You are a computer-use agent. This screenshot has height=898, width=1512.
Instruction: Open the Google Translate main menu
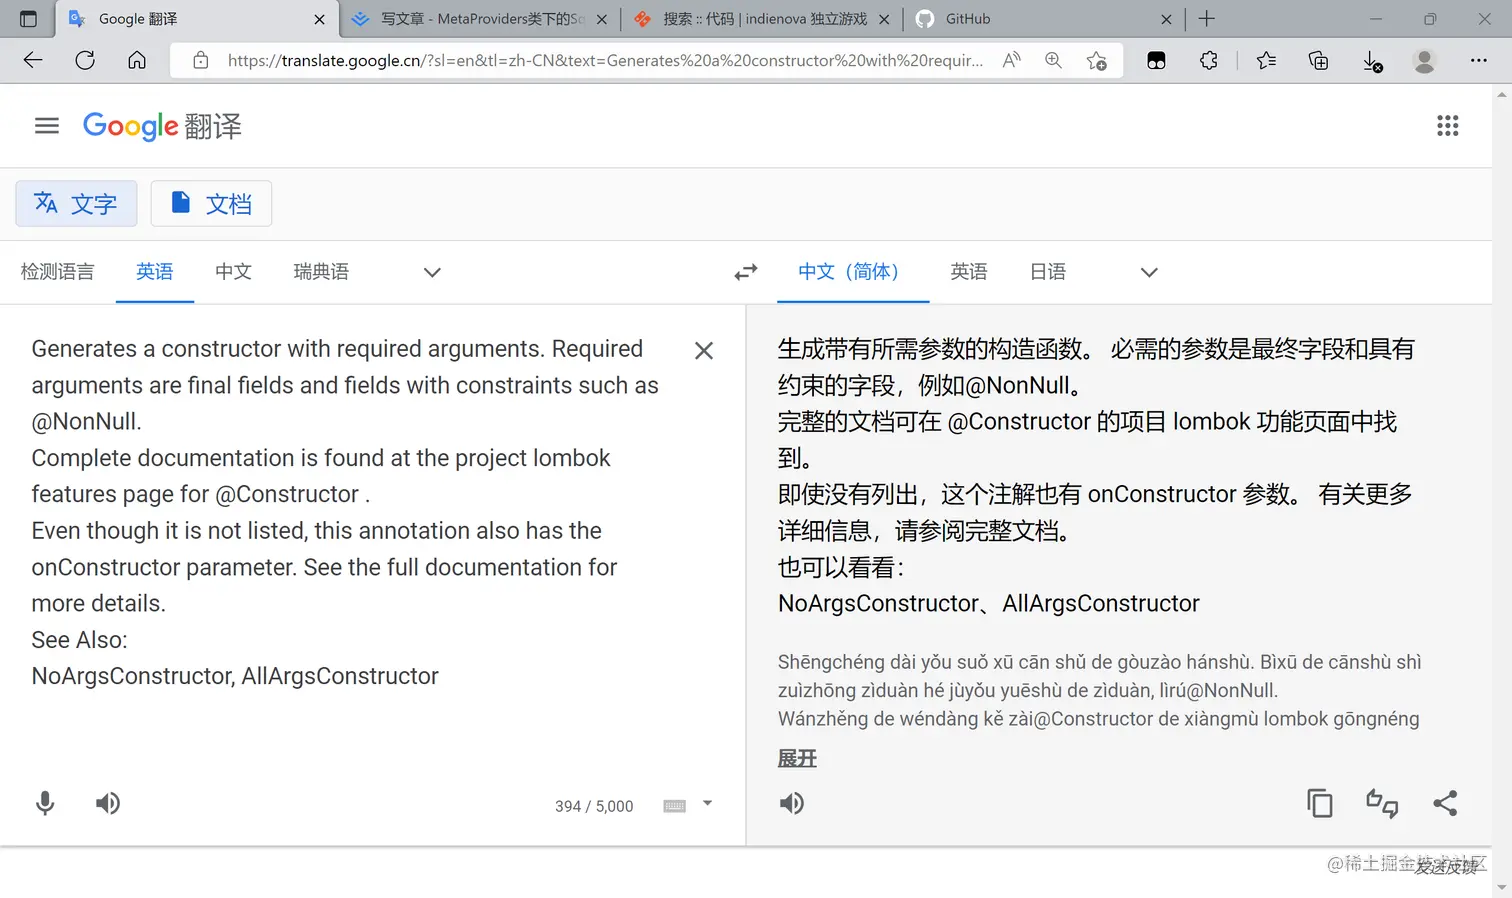pos(47,126)
